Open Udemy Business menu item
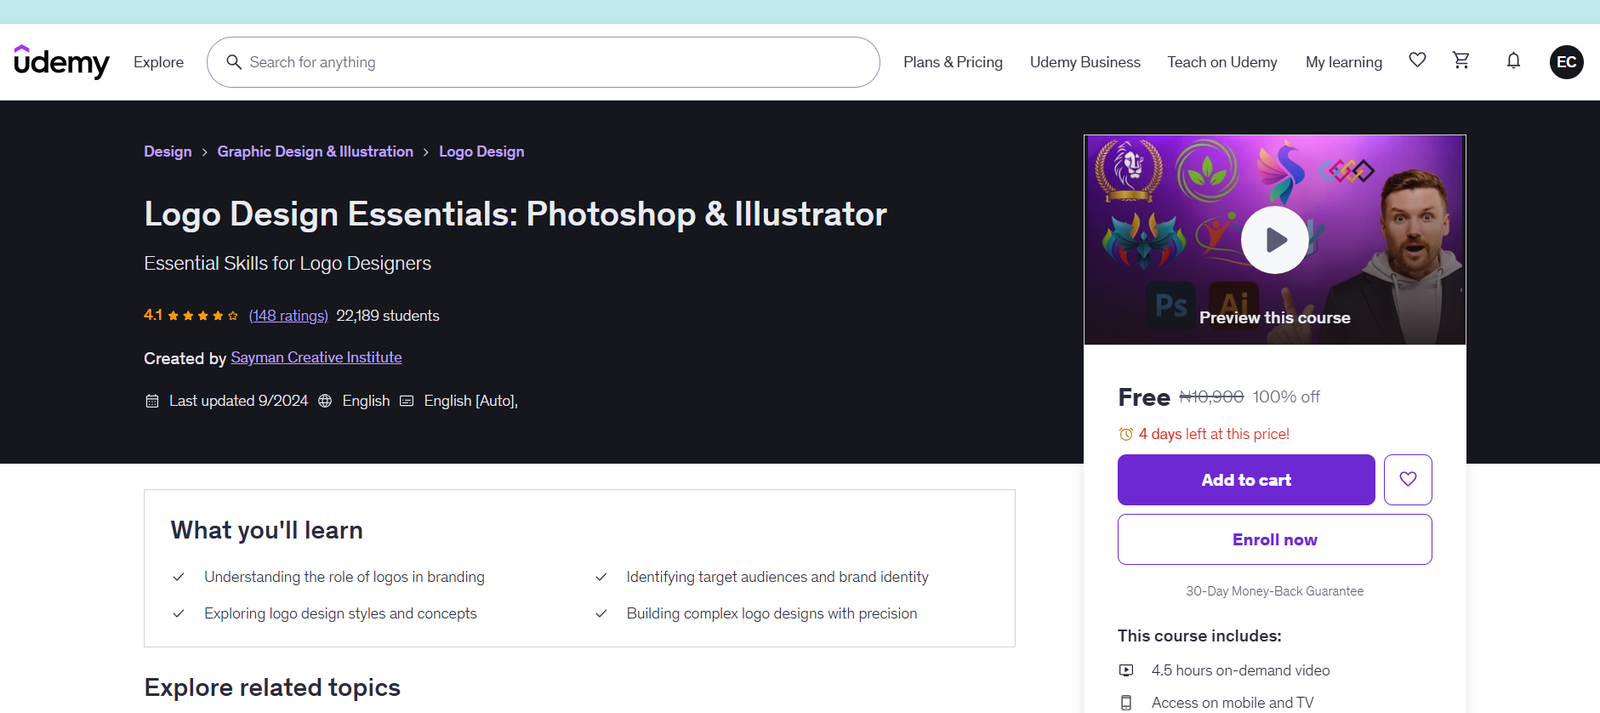Image resolution: width=1600 pixels, height=713 pixels. click(x=1085, y=62)
